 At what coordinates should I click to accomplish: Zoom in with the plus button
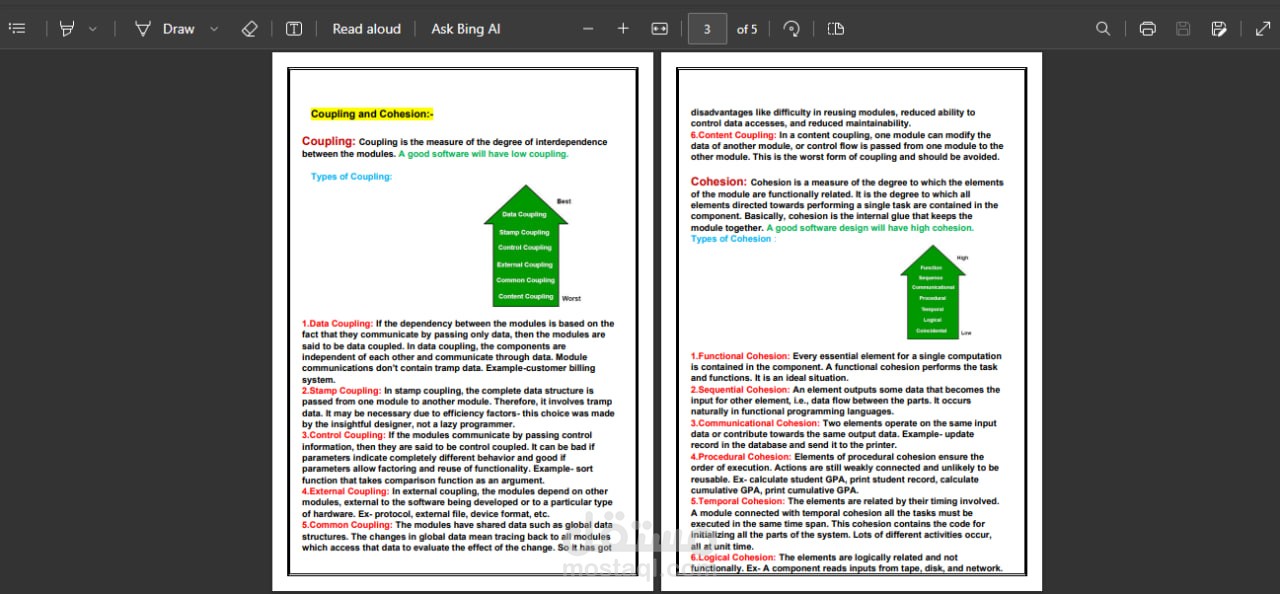[x=623, y=29]
